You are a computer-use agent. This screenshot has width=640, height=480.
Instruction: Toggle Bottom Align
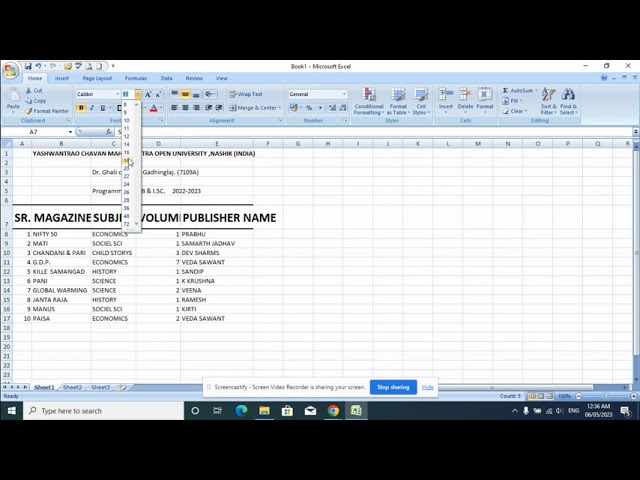point(196,94)
